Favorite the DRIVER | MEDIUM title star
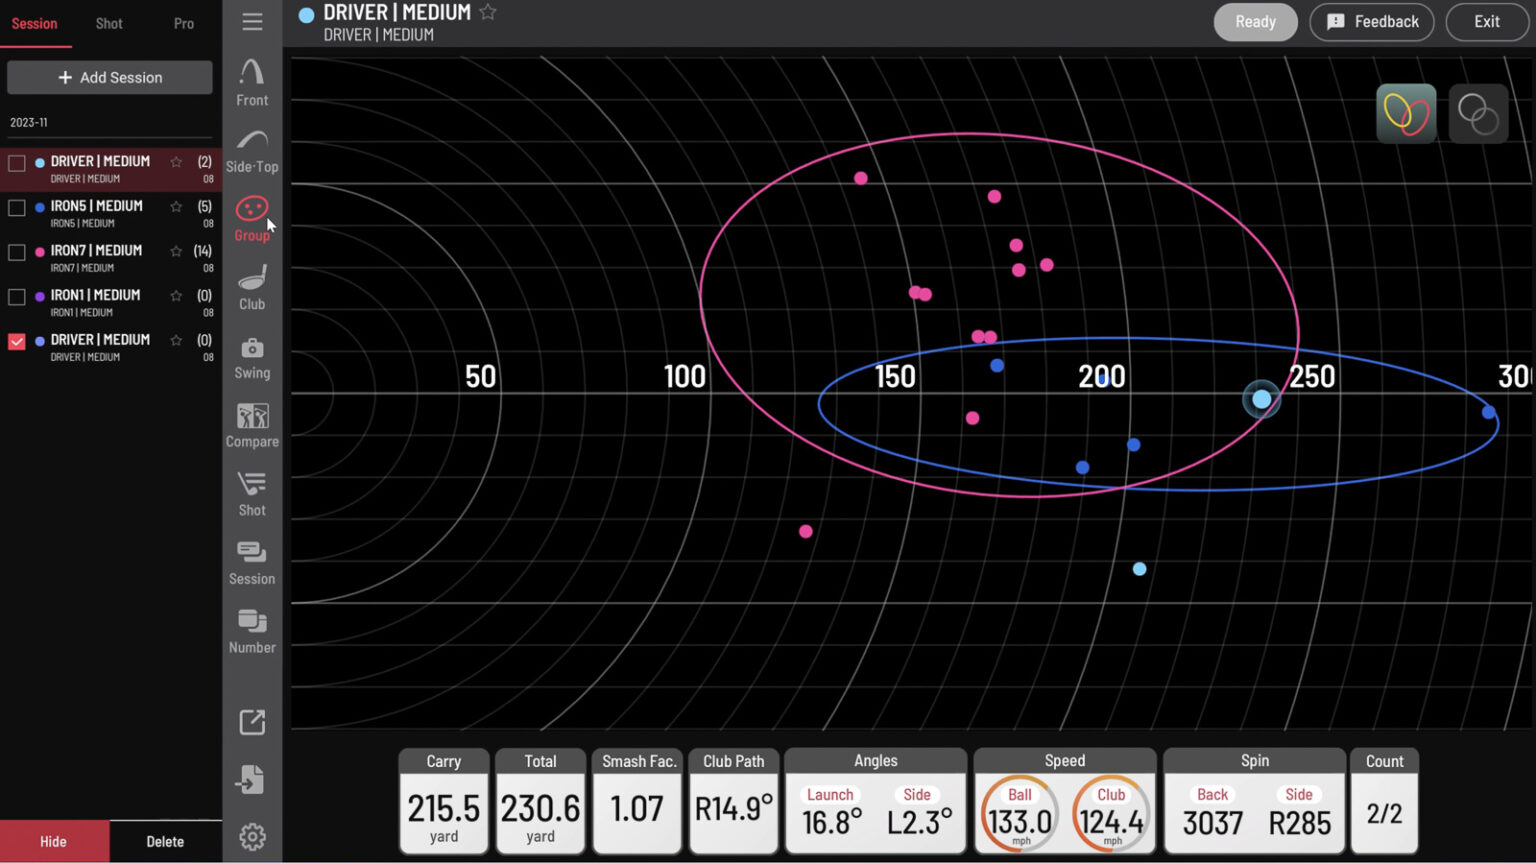1536x864 pixels. point(488,12)
